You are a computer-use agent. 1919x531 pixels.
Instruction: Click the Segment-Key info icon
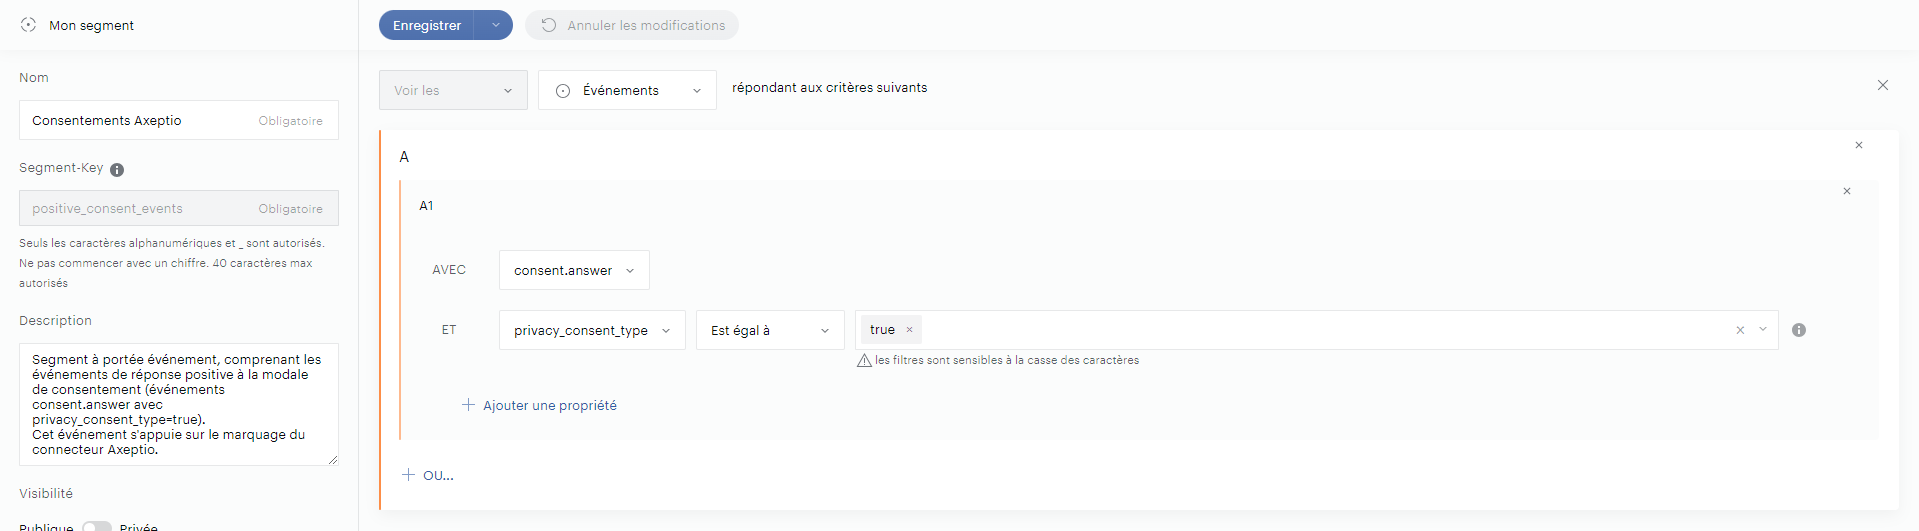point(117,170)
